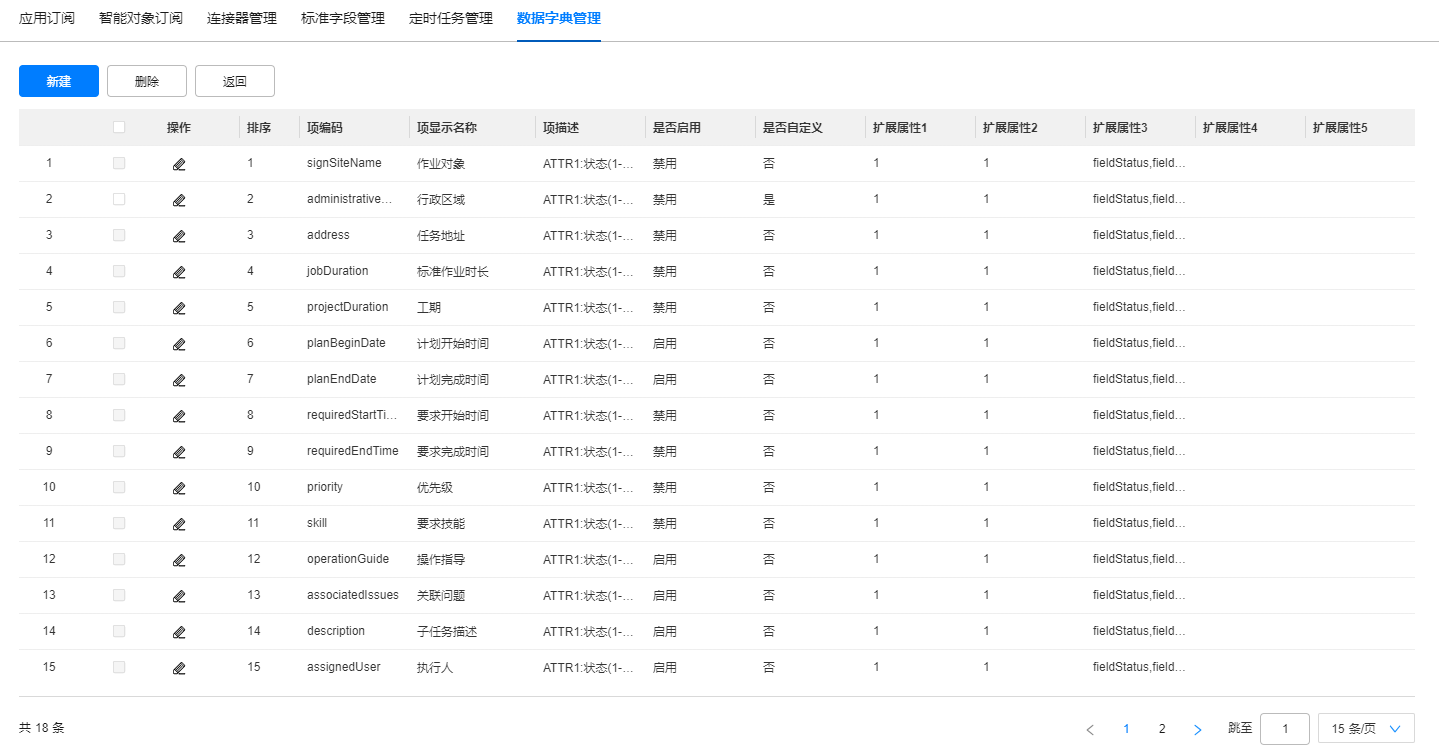The image size is (1439, 754).
Task: Select the planEndDate row checkbox
Action: coord(119,379)
